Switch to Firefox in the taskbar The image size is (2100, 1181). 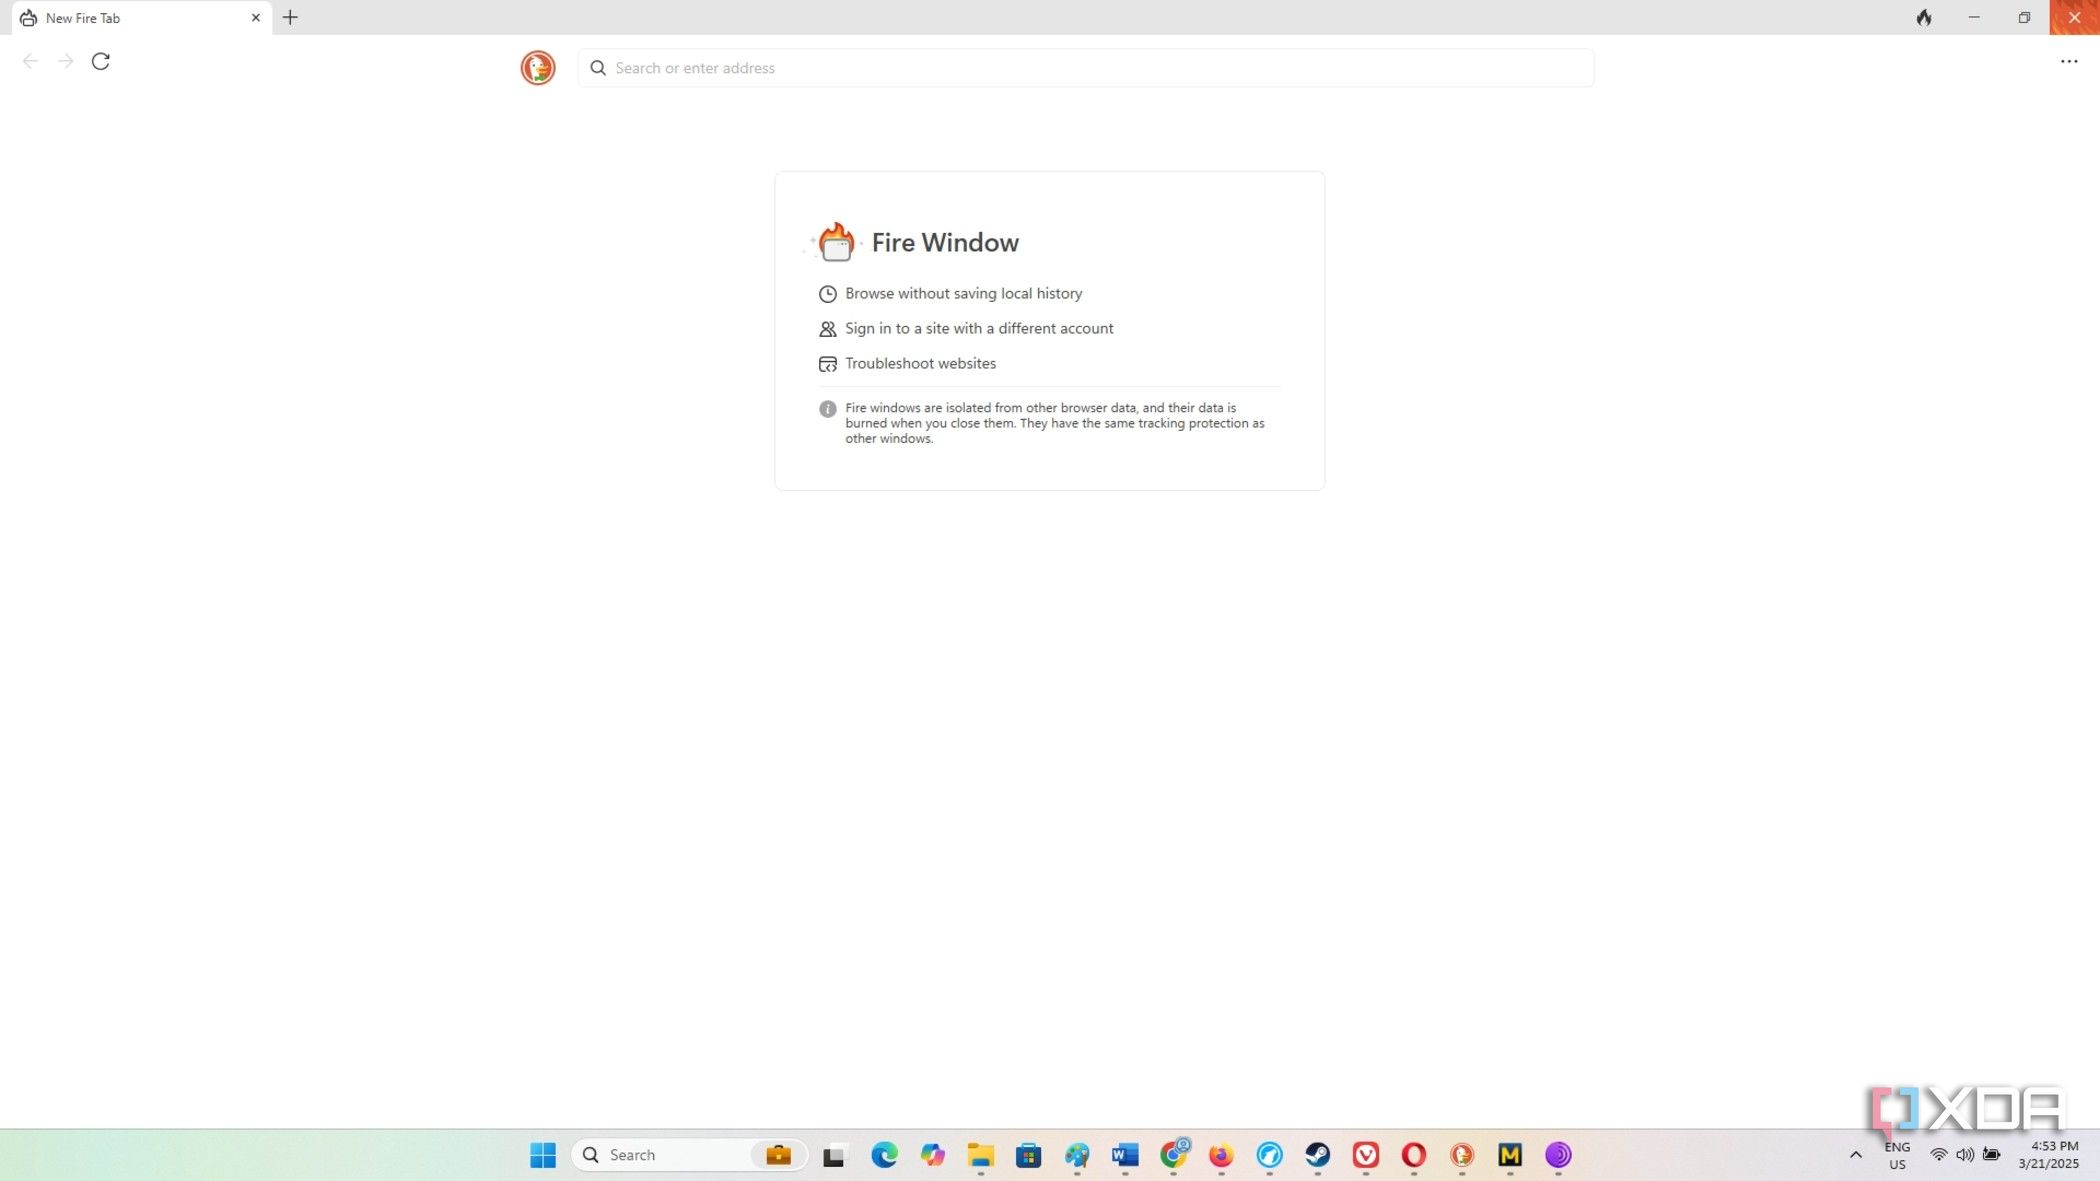coord(1221,1155)
